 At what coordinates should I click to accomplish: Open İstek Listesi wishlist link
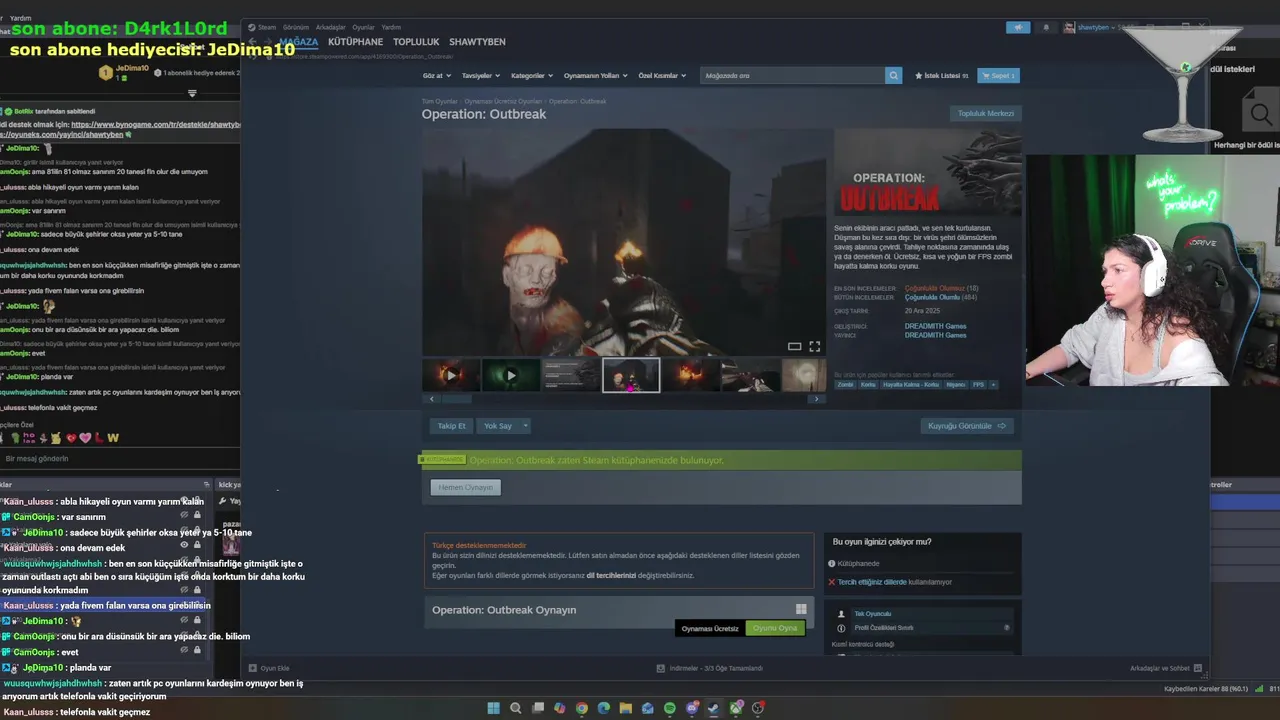[941, 75]
